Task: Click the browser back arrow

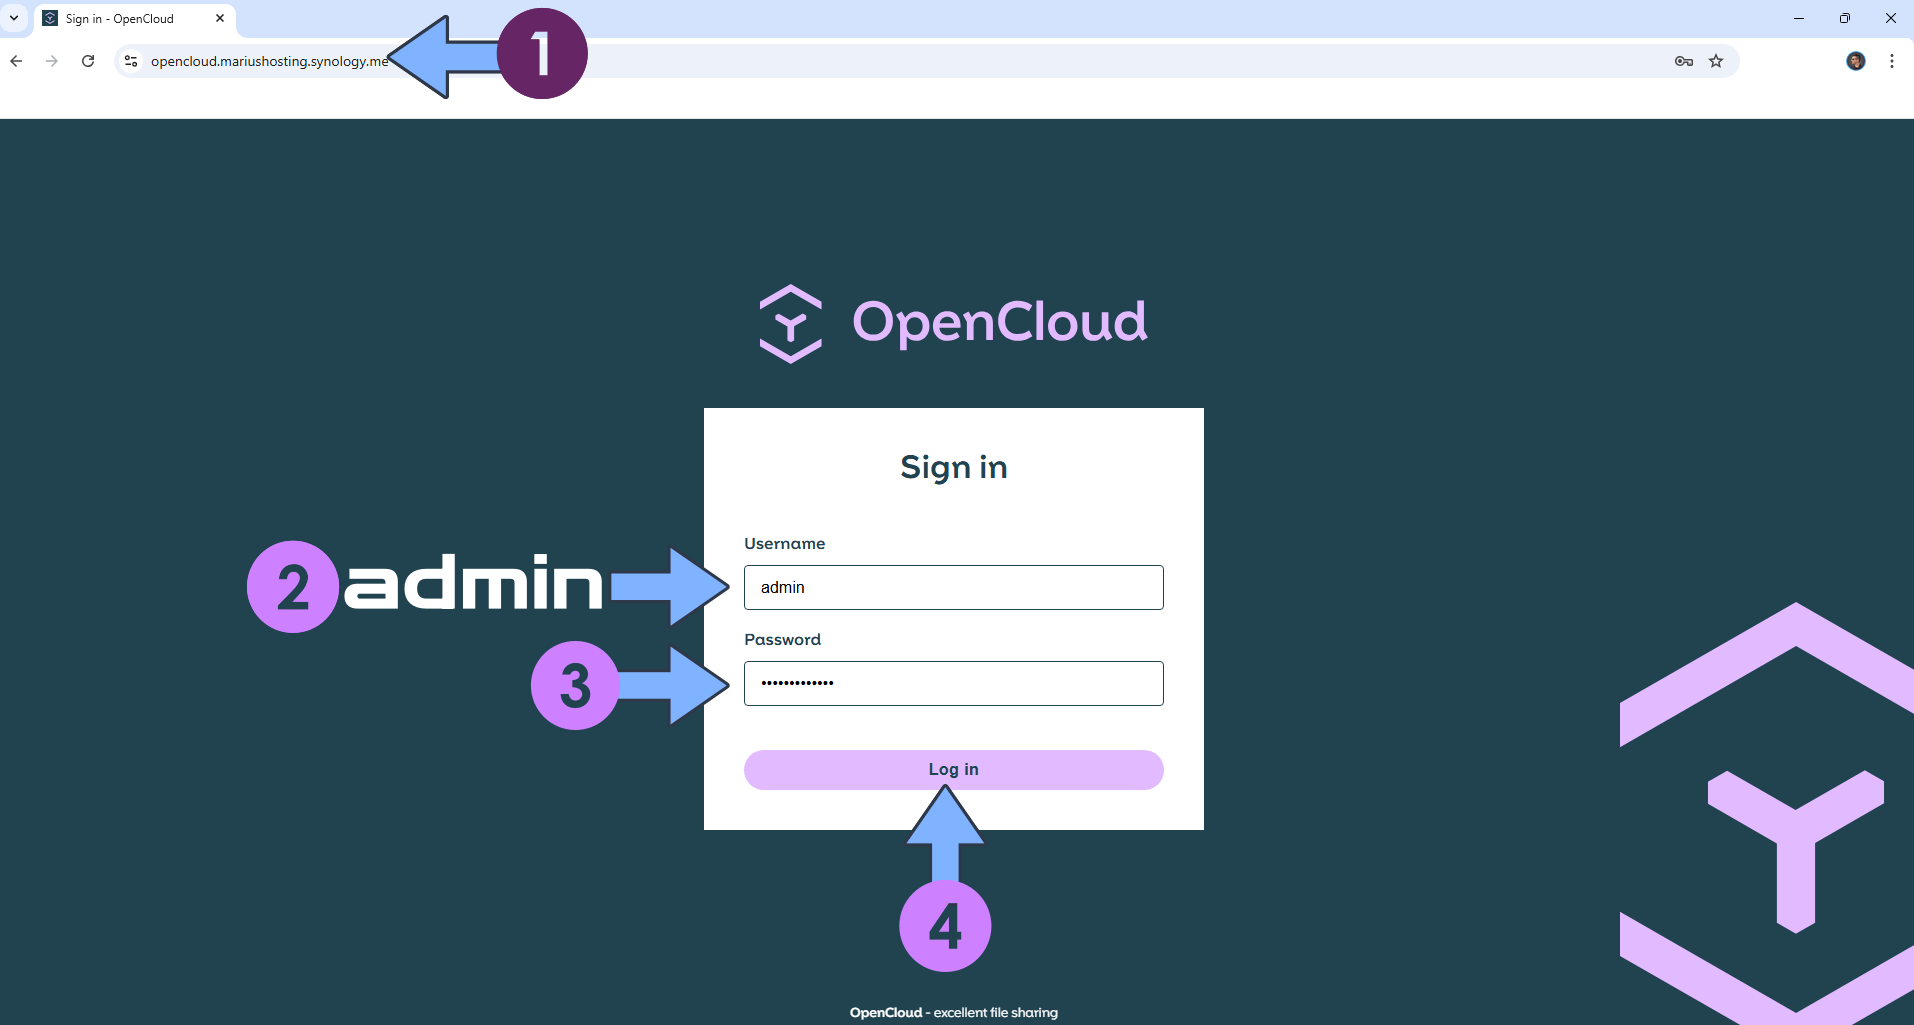Action: 16,61
